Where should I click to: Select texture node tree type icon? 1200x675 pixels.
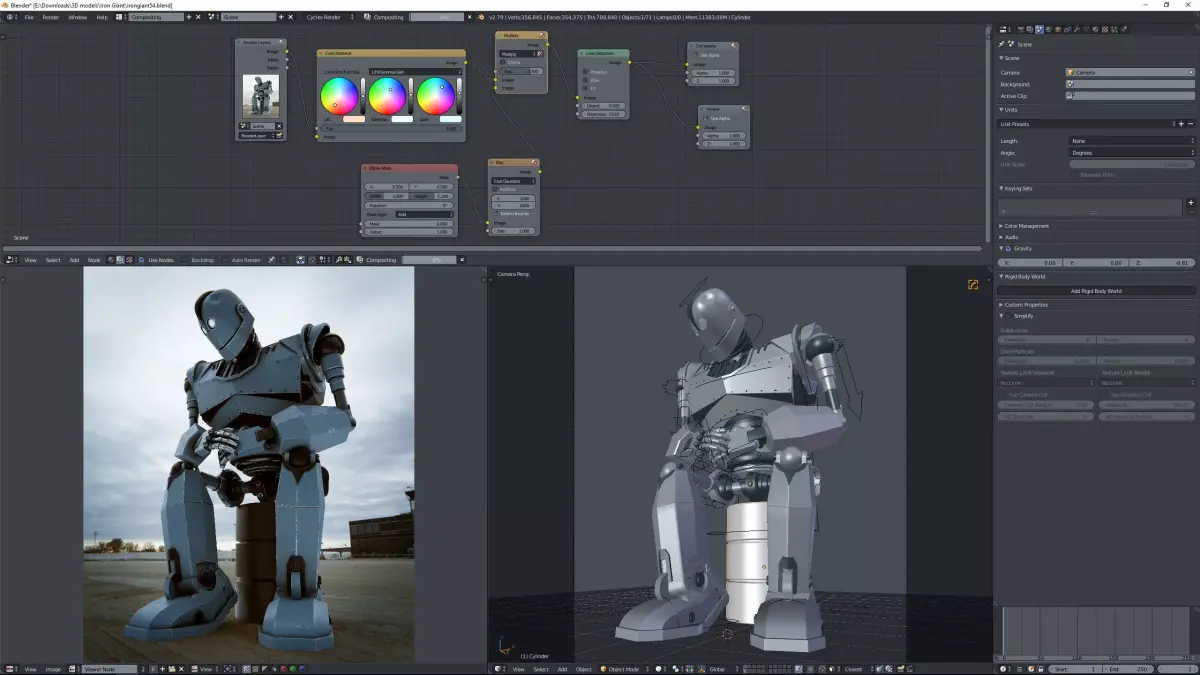pyautogui.click(x=129, y=260)
